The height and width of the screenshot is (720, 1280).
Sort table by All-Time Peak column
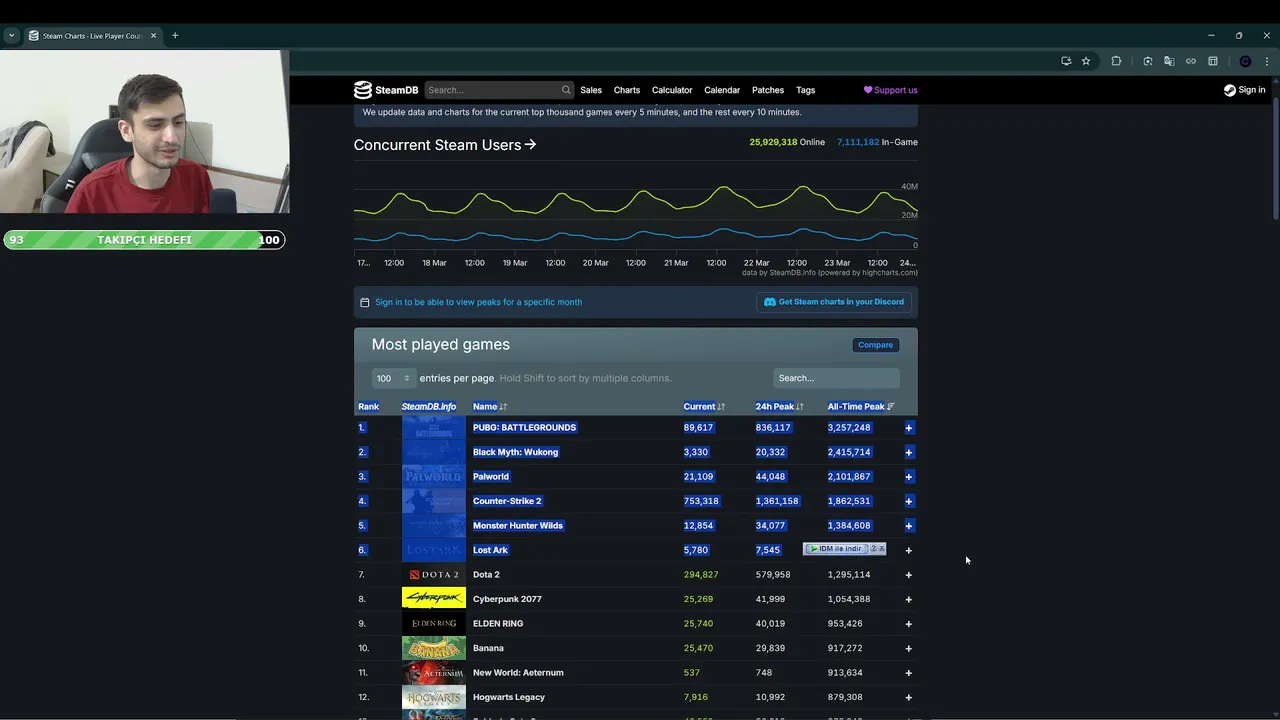[x=861, y=407]
